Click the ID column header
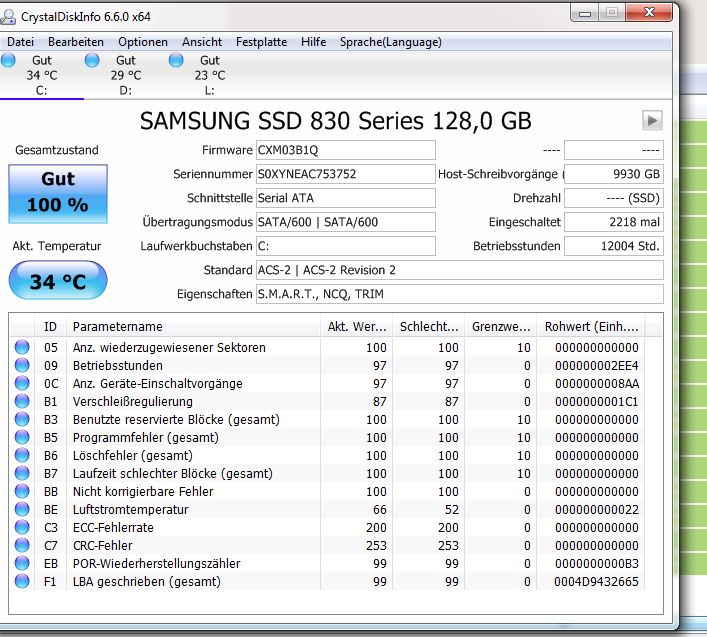707x637 pixels. pos(50,326)
